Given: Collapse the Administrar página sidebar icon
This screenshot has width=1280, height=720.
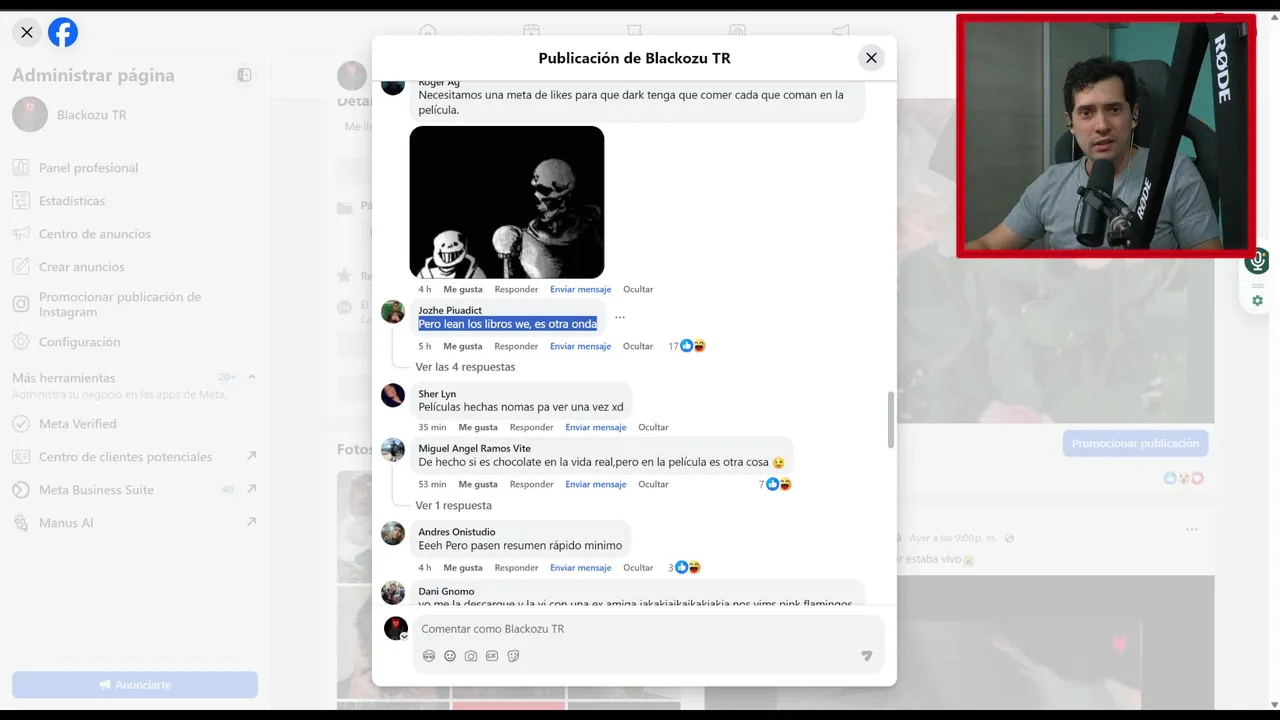Looking at the screenshot, I should click(x=244, y=75).
